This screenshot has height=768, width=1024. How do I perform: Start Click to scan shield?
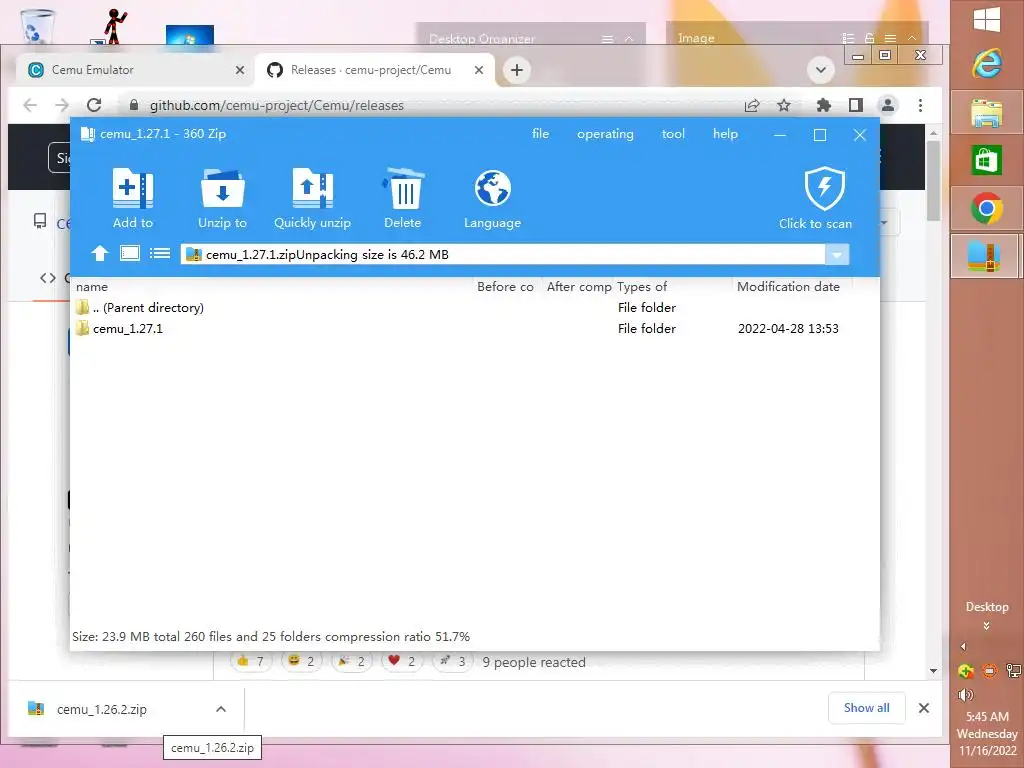click(816, 199)
